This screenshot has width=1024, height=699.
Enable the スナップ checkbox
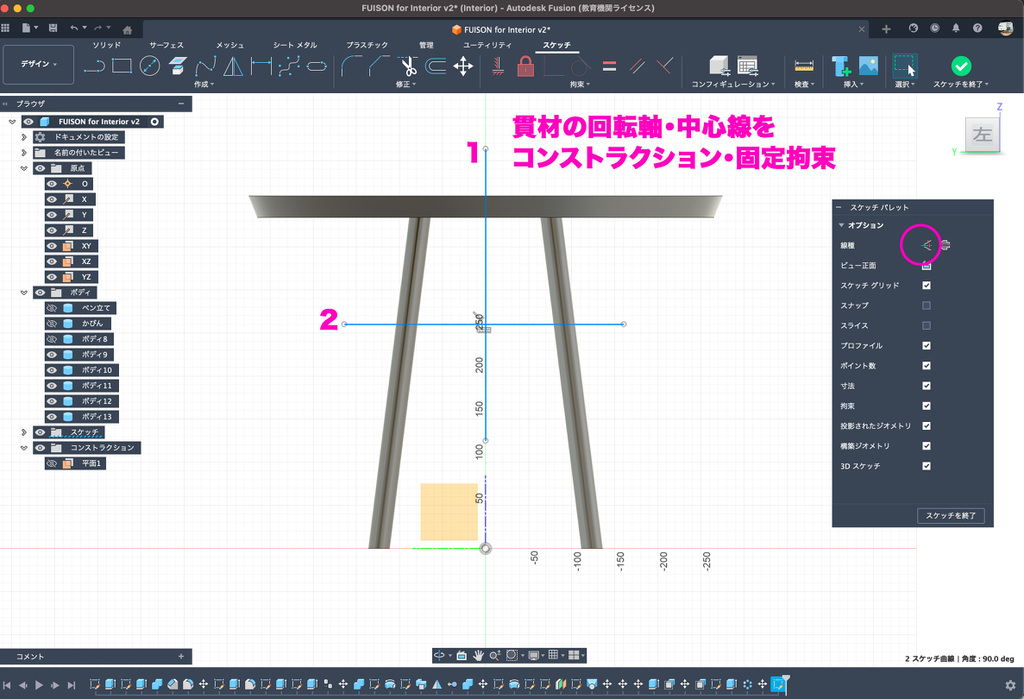(926, 306)
